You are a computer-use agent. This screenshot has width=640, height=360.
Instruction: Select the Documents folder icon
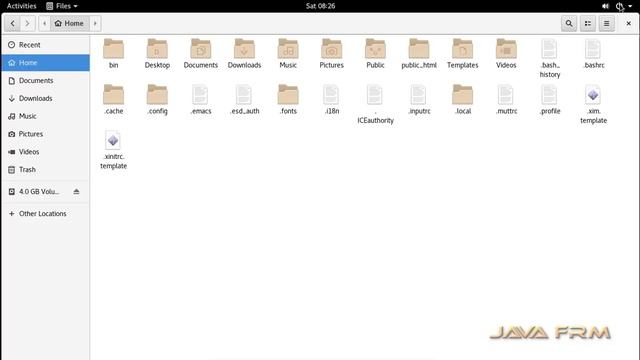[201, 49]
